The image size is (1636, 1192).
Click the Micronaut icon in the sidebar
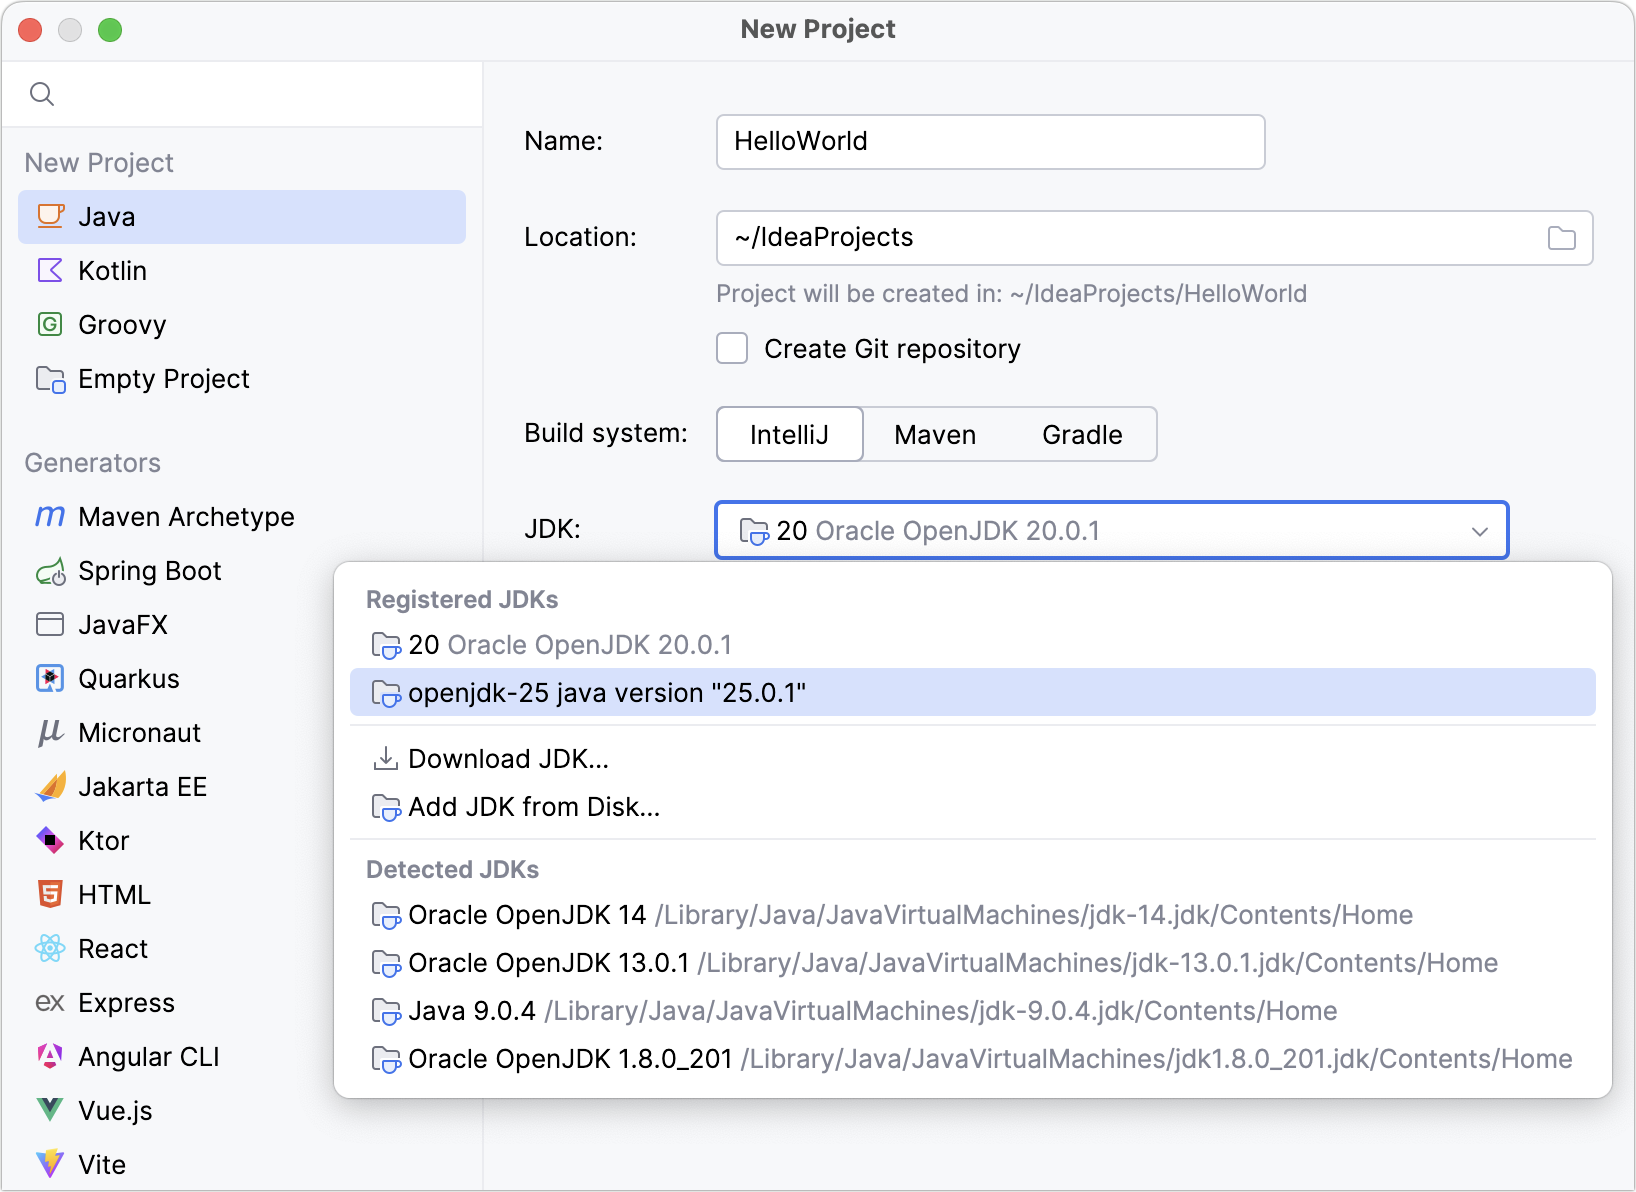tap(49, 732)
